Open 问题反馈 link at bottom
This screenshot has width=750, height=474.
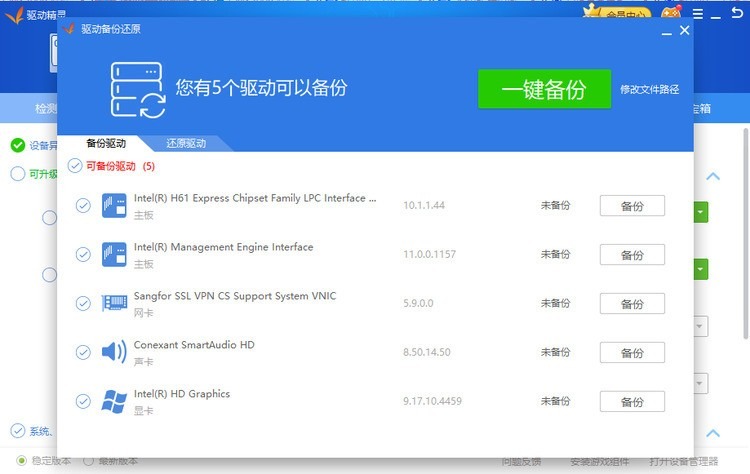[x=521, y=461]
